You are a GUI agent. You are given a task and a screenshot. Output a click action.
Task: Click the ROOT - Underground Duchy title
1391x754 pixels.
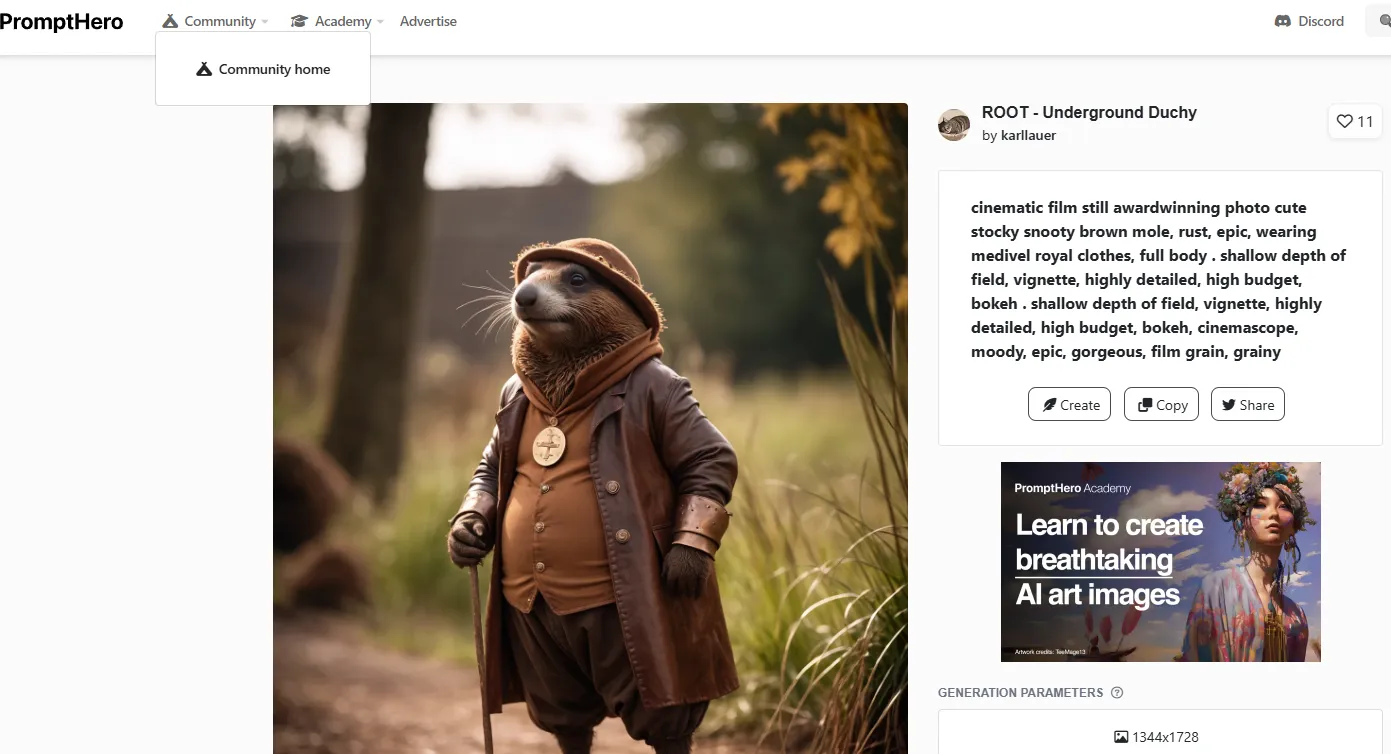[1089, 112]
